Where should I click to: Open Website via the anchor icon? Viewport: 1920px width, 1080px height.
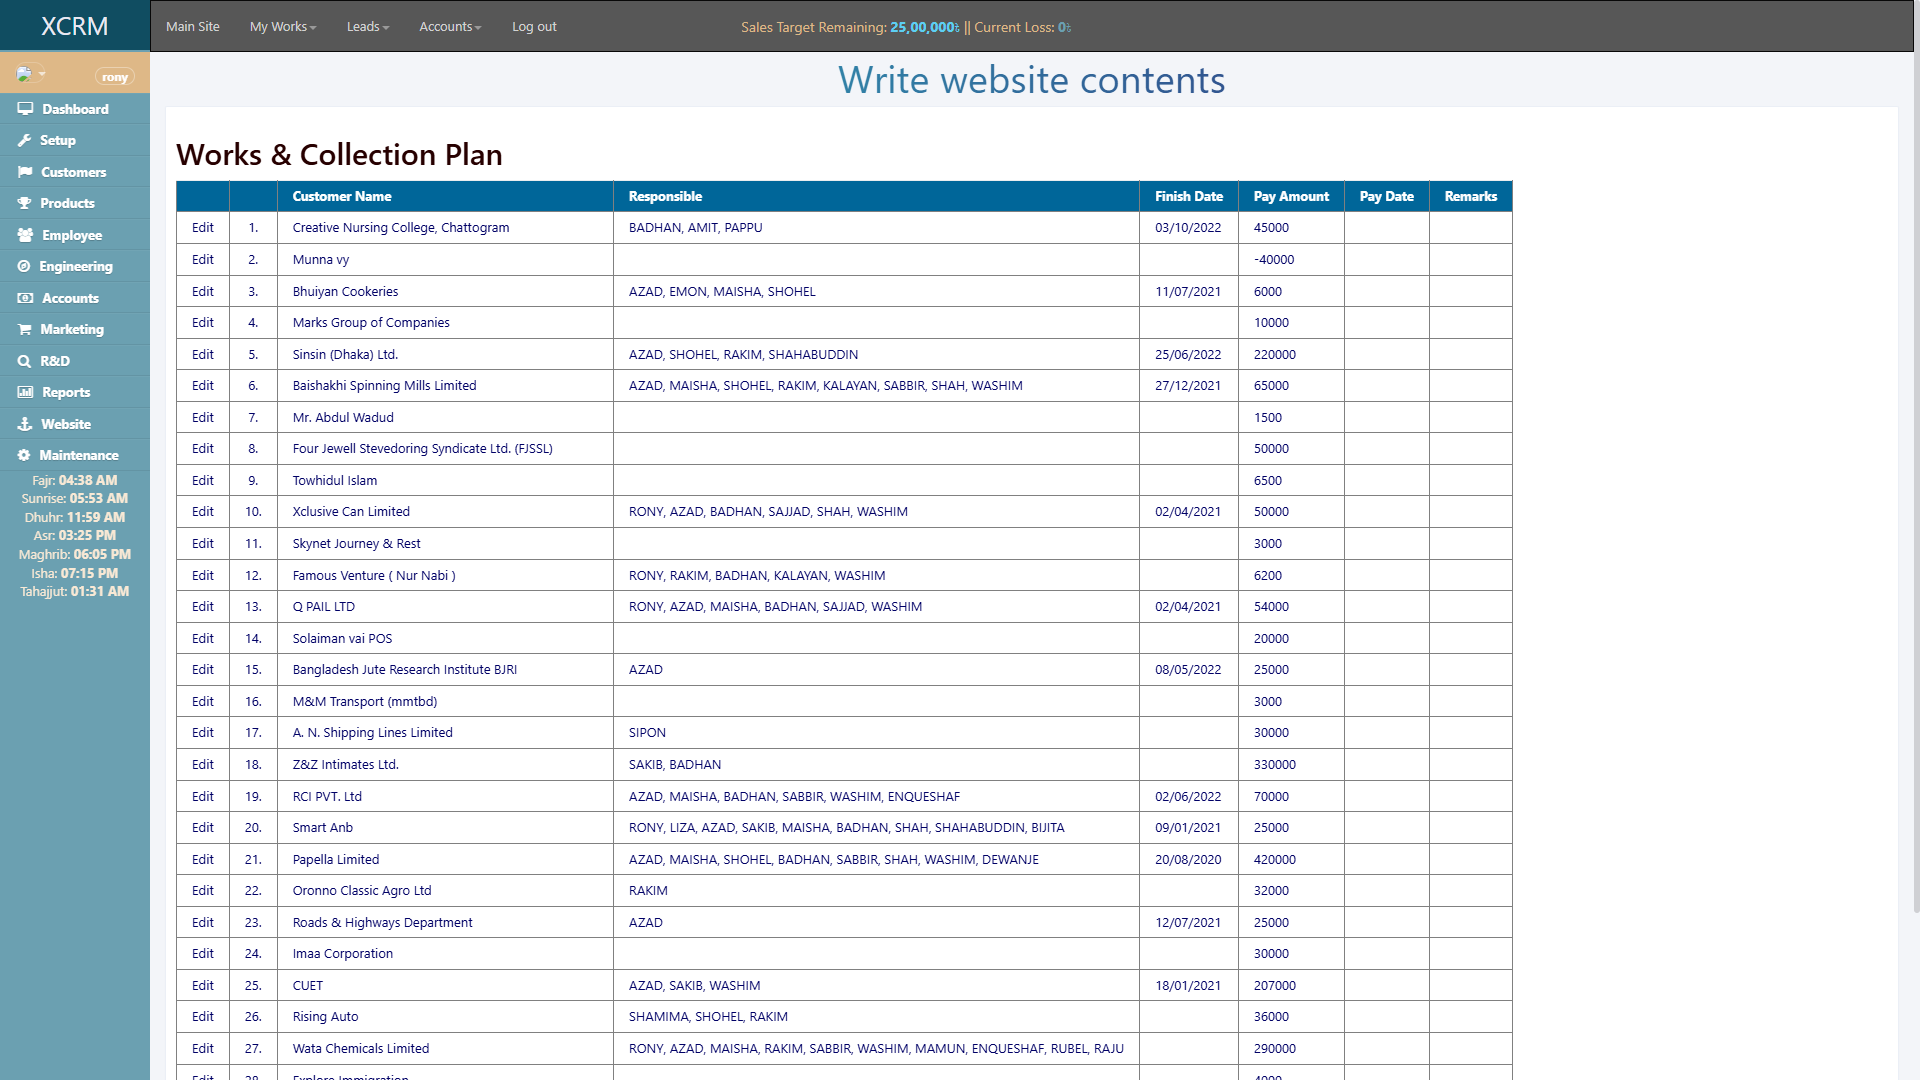coord(25,424)
